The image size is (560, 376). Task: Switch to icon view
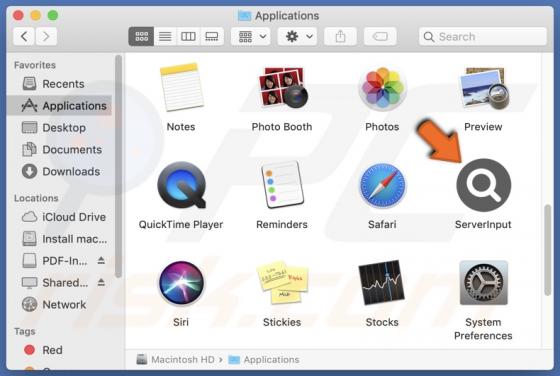click(141, 36)
